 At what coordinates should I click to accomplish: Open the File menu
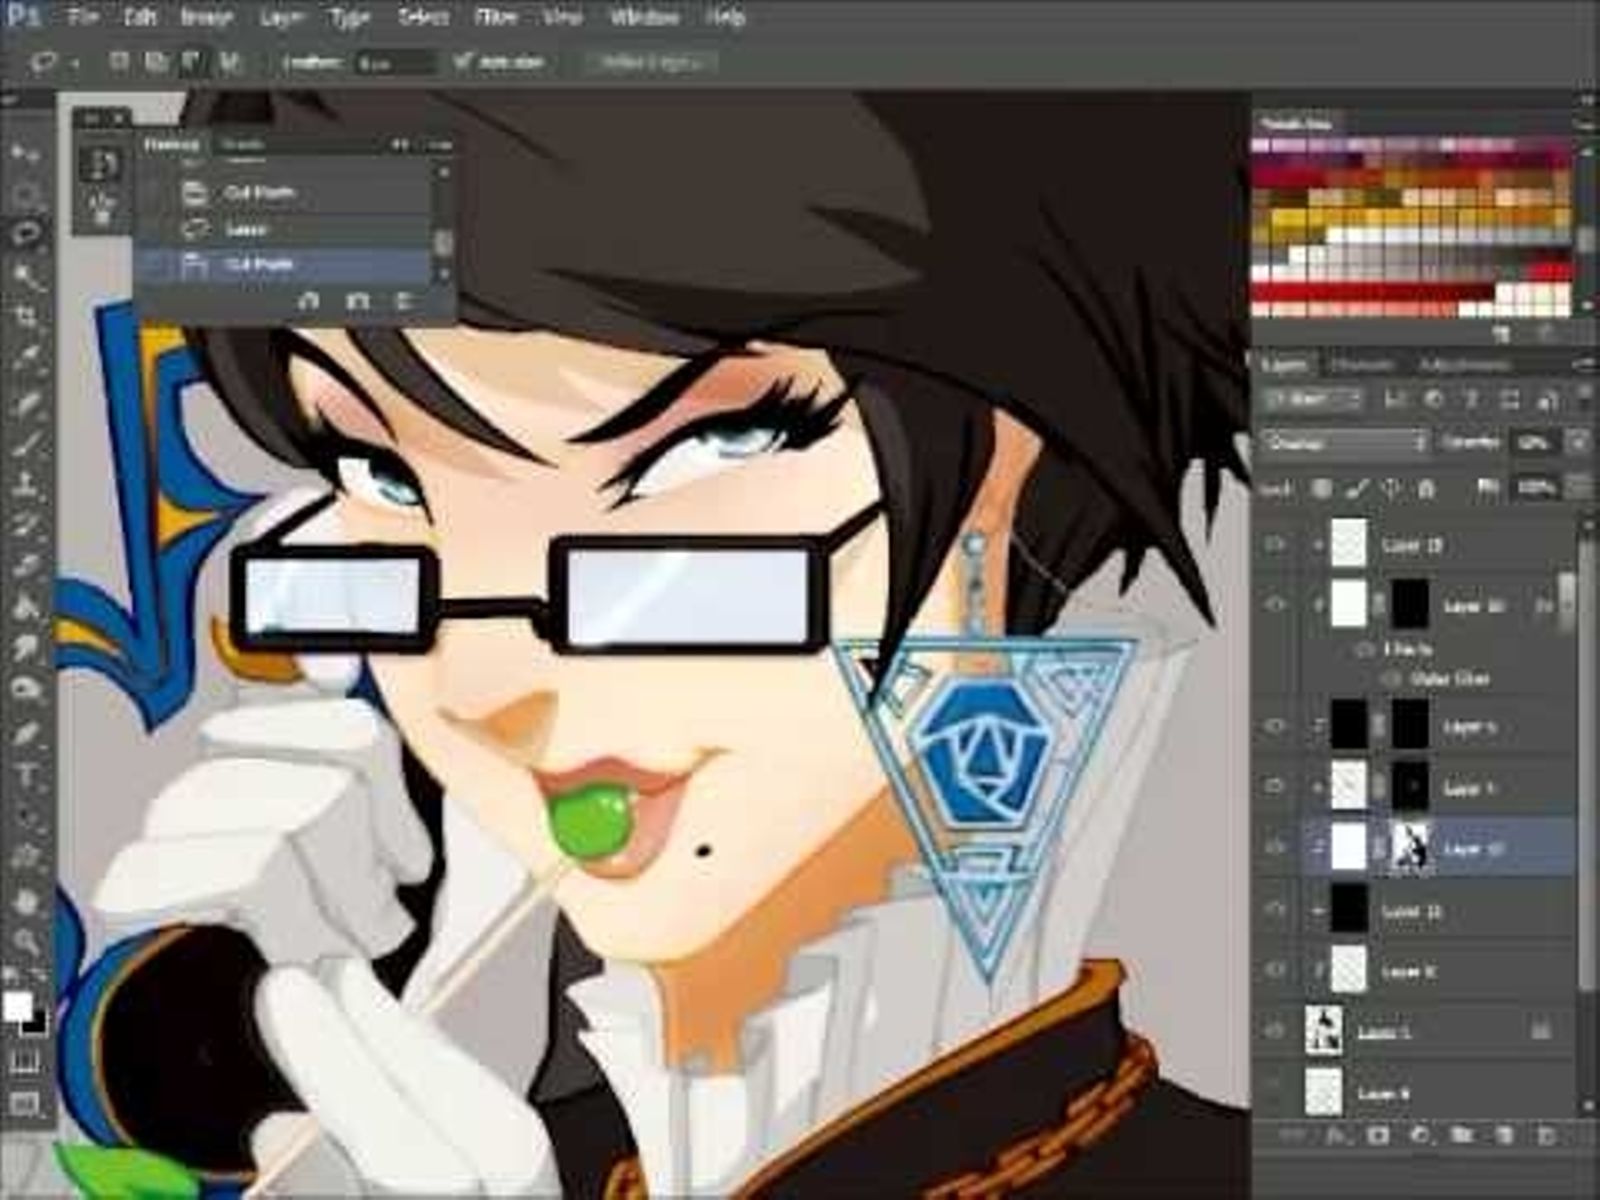84,17
